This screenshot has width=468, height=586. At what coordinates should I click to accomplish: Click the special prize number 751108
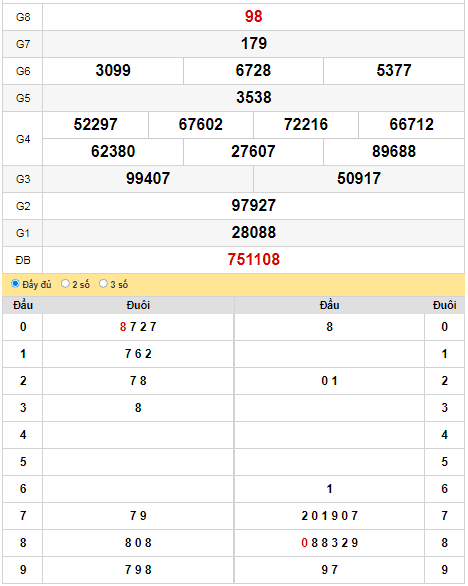tap(253, 259)
